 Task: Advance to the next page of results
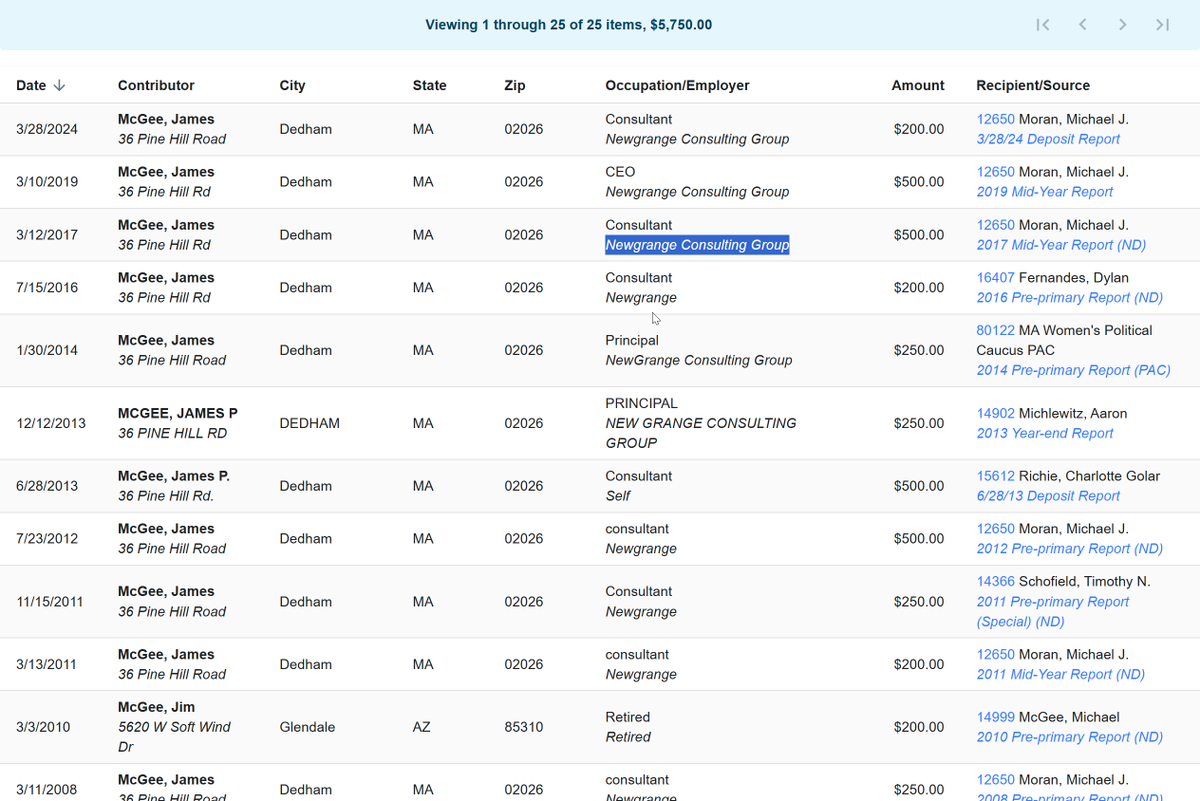(1123, 24)
